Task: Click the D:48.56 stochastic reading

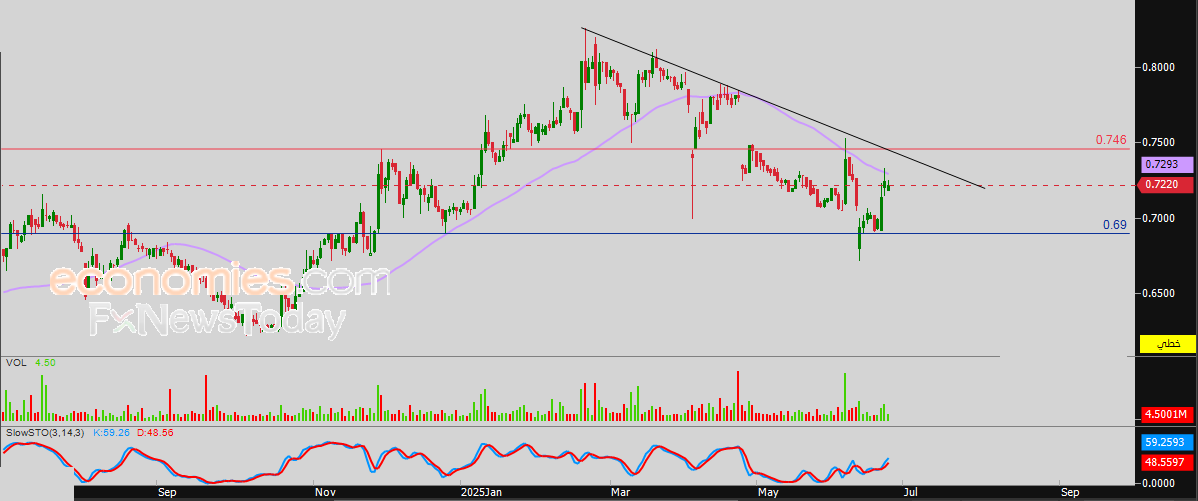Action: coord(154,432)
